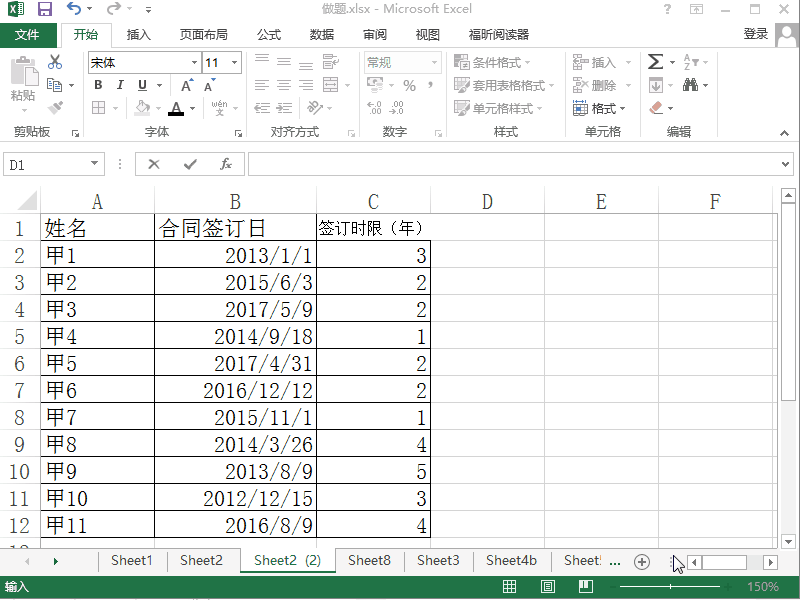Click the fx Insert Function button

[x=225, y=164]
